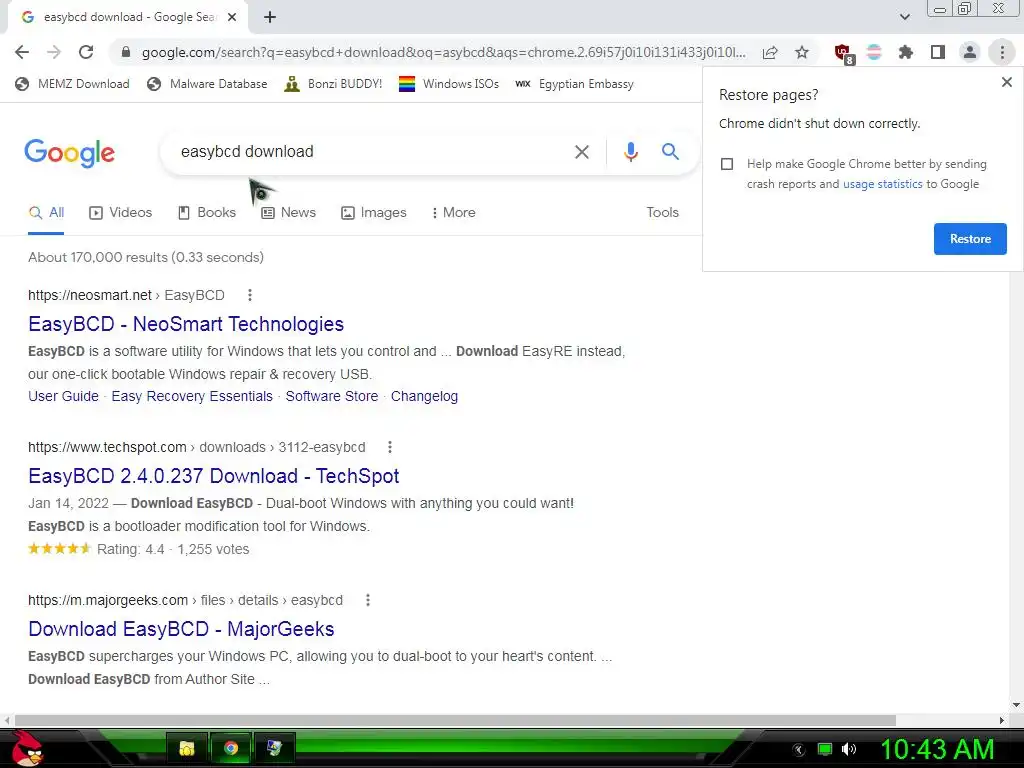Switch to the Images tab
This screenshot has width=1024, height=768.
pyautogui.click(x=374, y=213)
